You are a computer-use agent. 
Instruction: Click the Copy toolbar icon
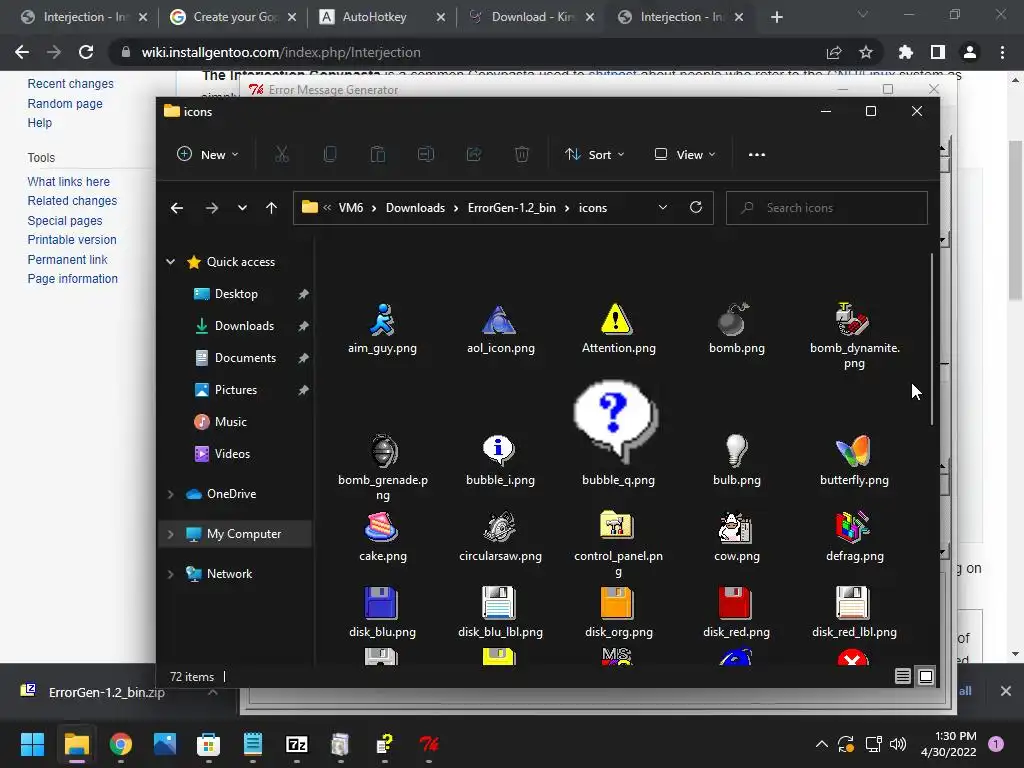[330, 154]
